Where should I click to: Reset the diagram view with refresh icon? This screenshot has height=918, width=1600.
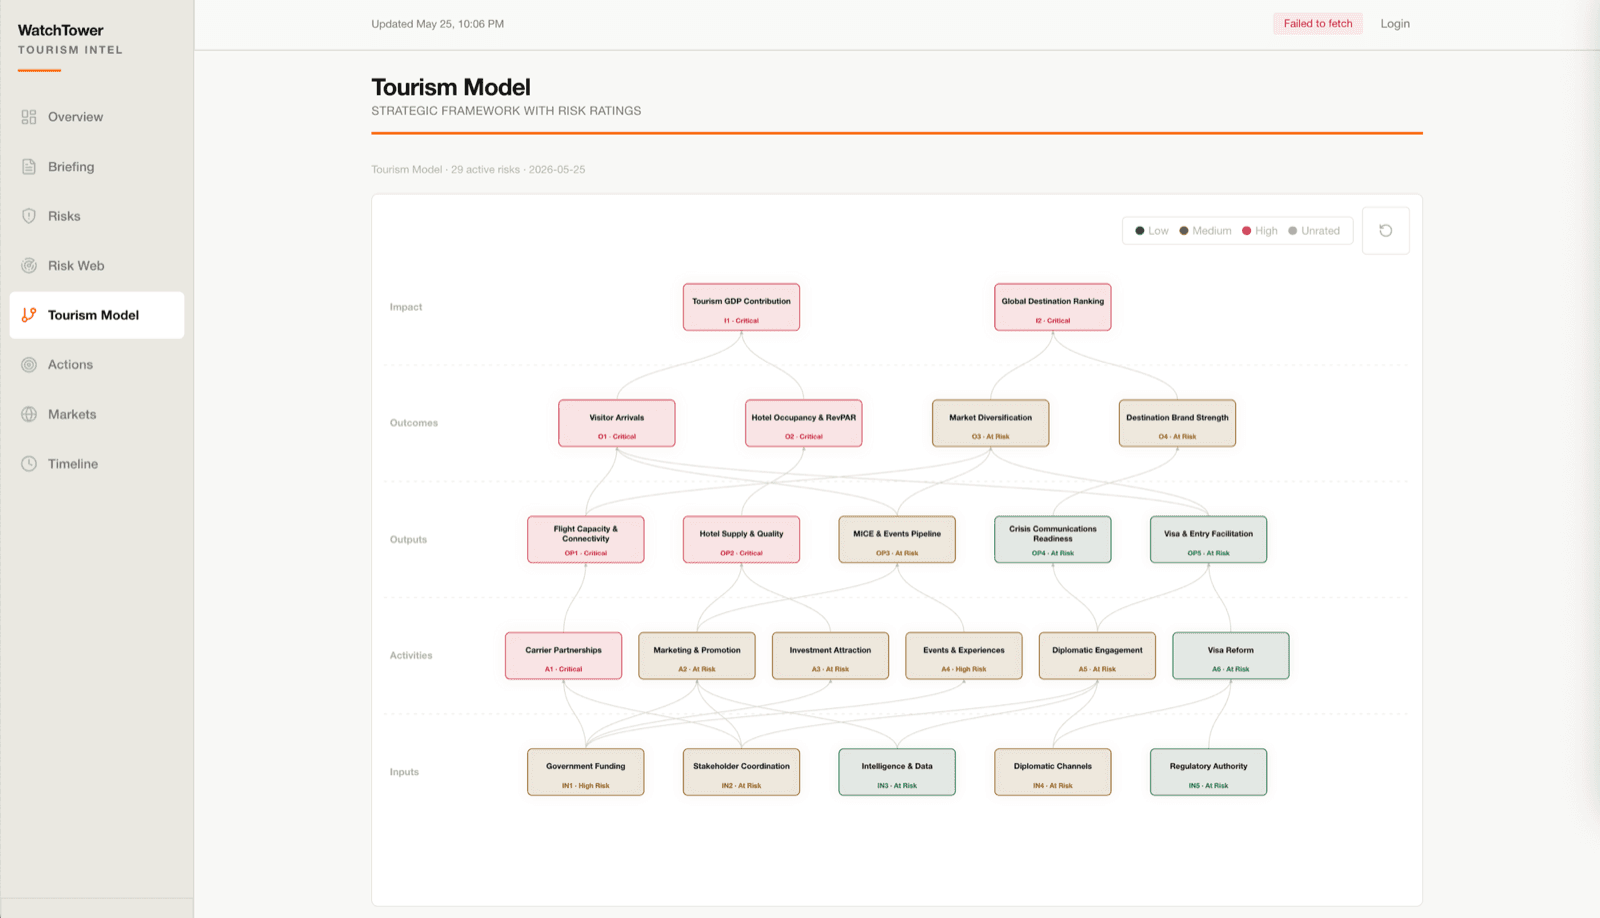1386,231
